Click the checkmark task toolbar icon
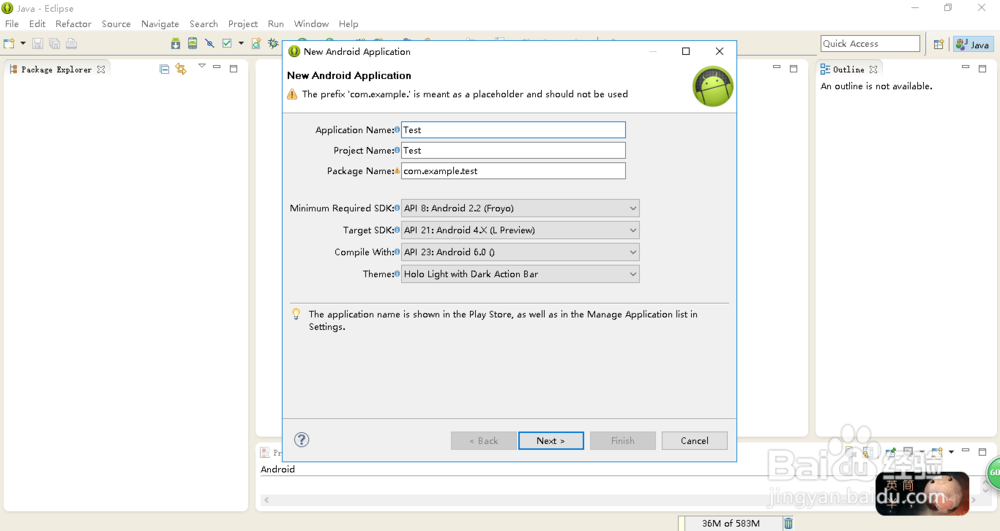The height and width of the screenshot is (531, 1000). pyautogui.click(x=227, y=43)
